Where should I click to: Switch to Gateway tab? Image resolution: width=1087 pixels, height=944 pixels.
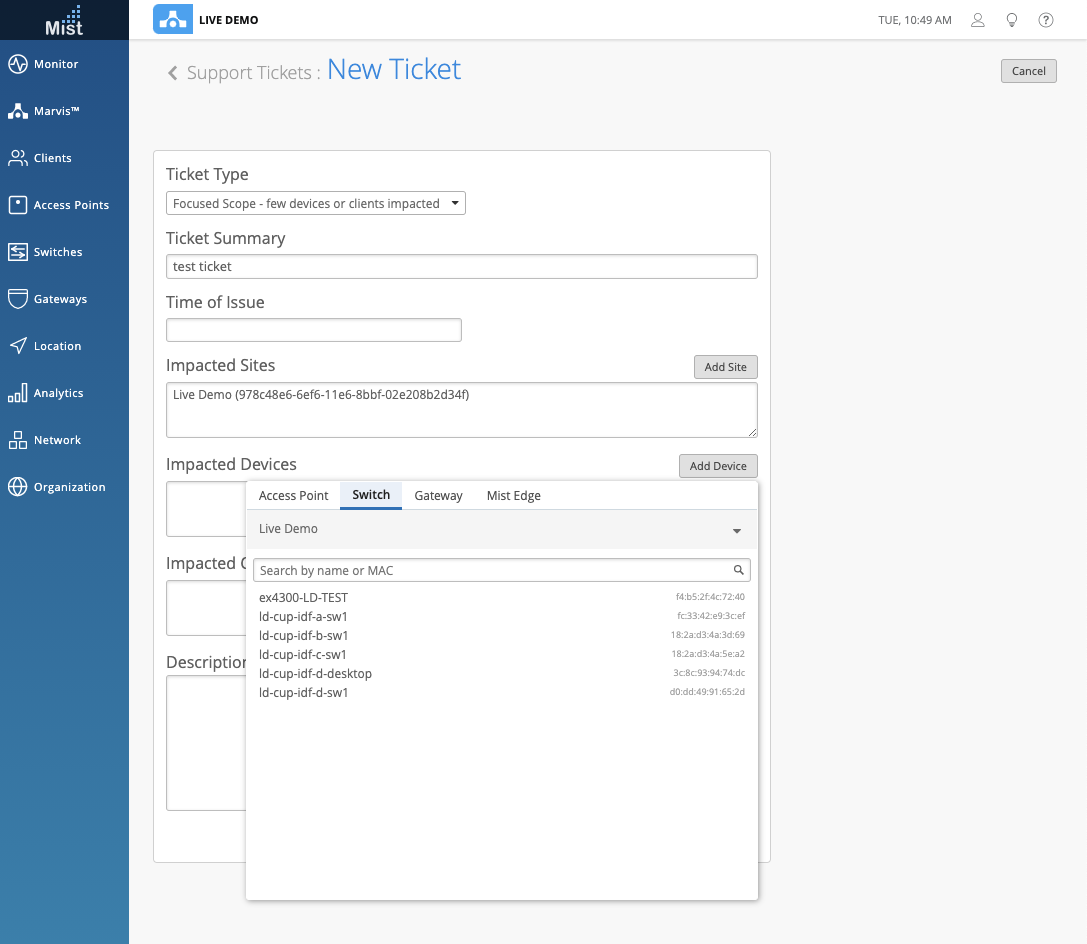[x=438, y=496]
